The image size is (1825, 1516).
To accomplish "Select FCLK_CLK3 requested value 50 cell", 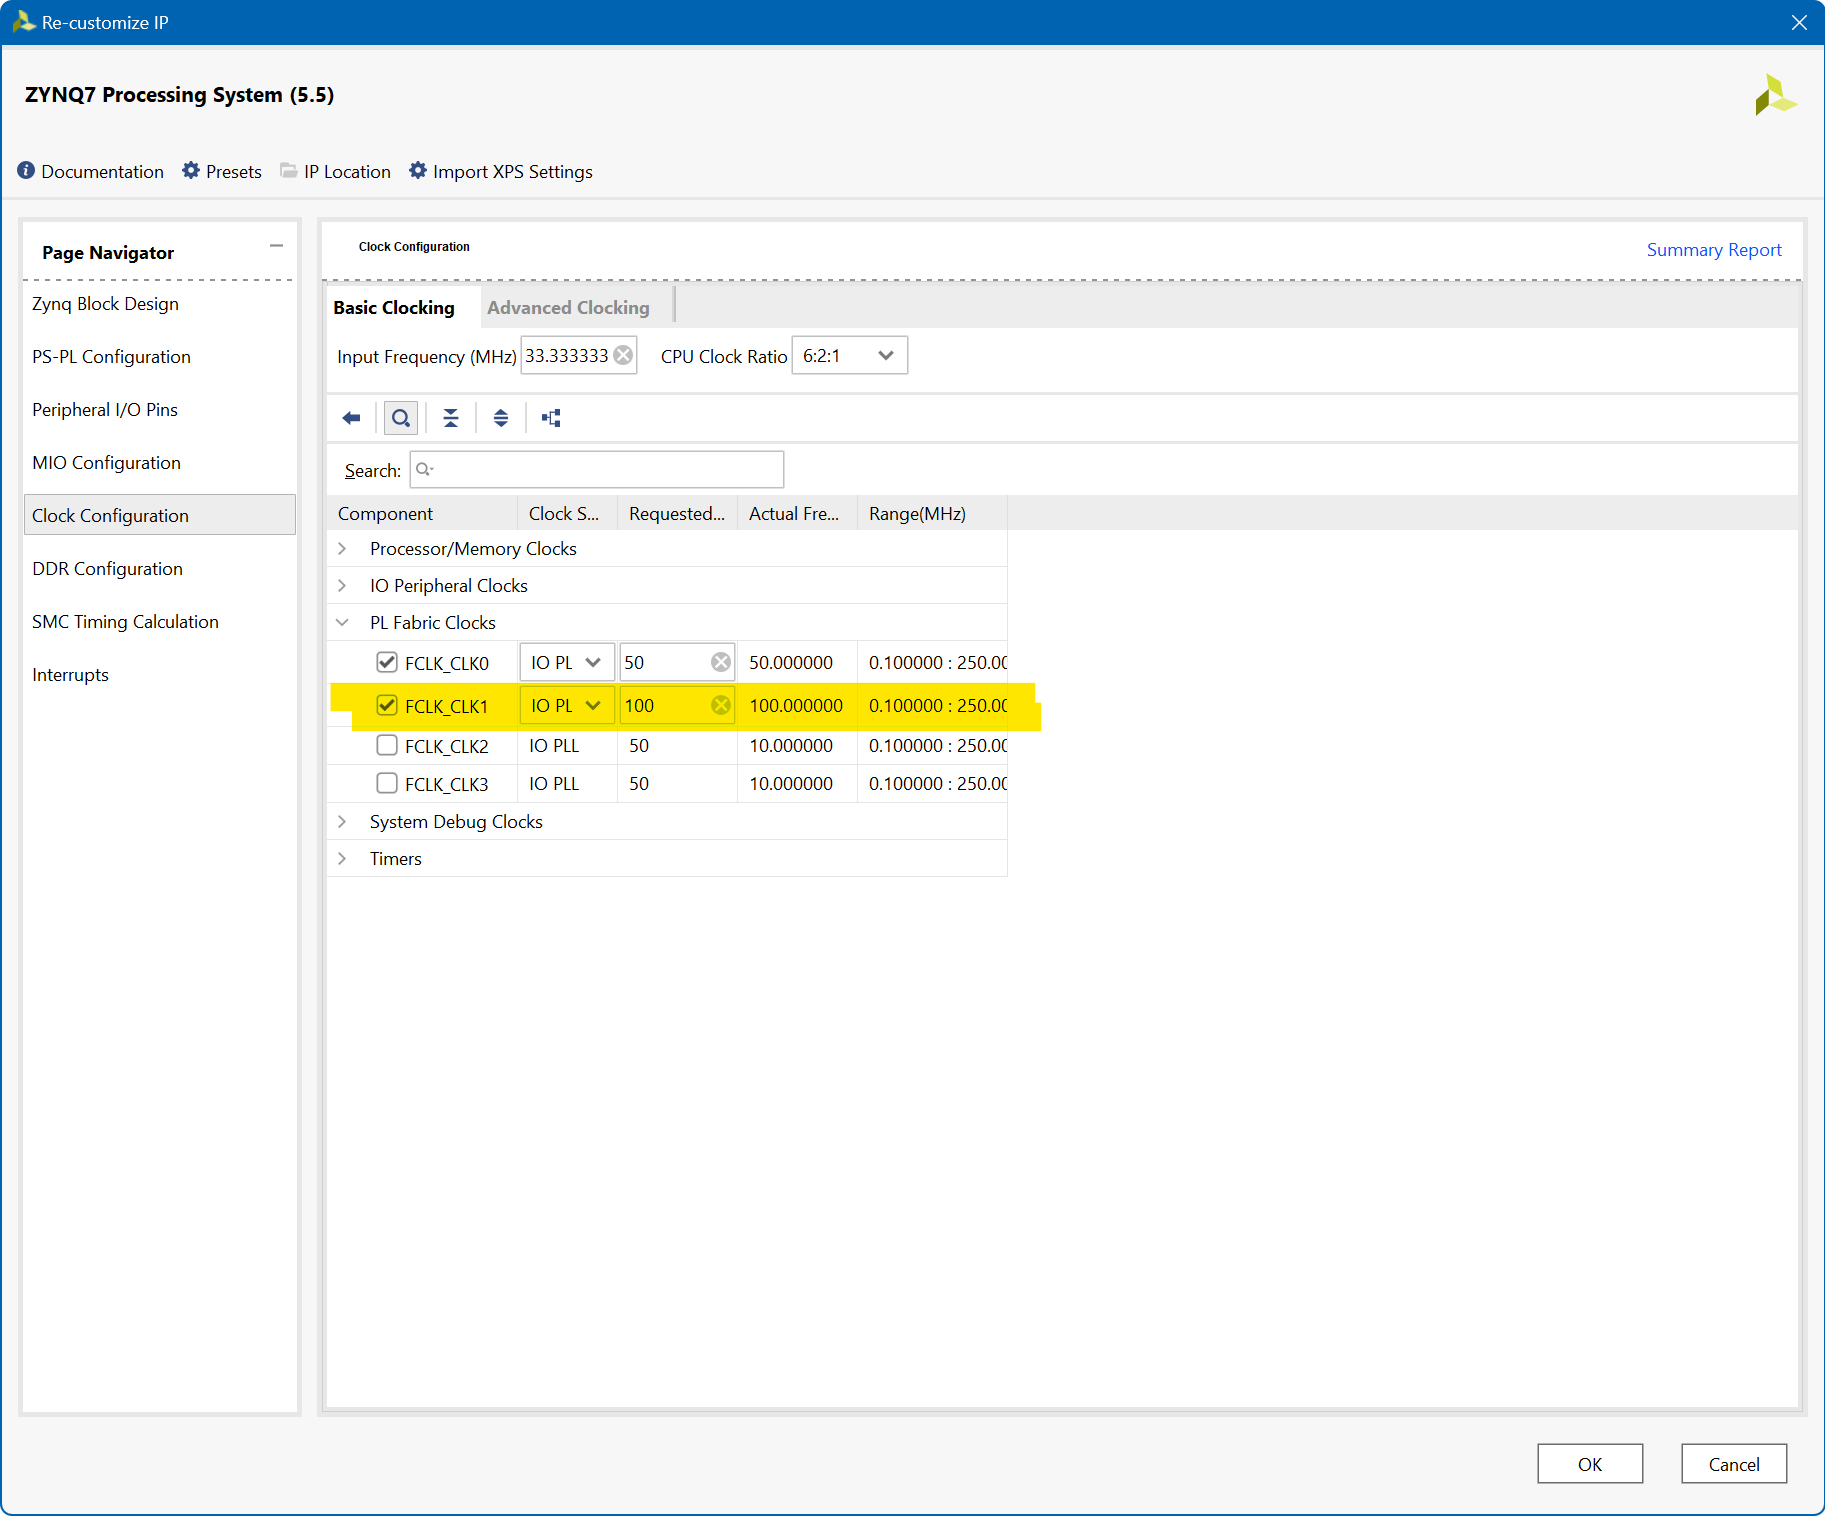I will (x=677, y=783).
